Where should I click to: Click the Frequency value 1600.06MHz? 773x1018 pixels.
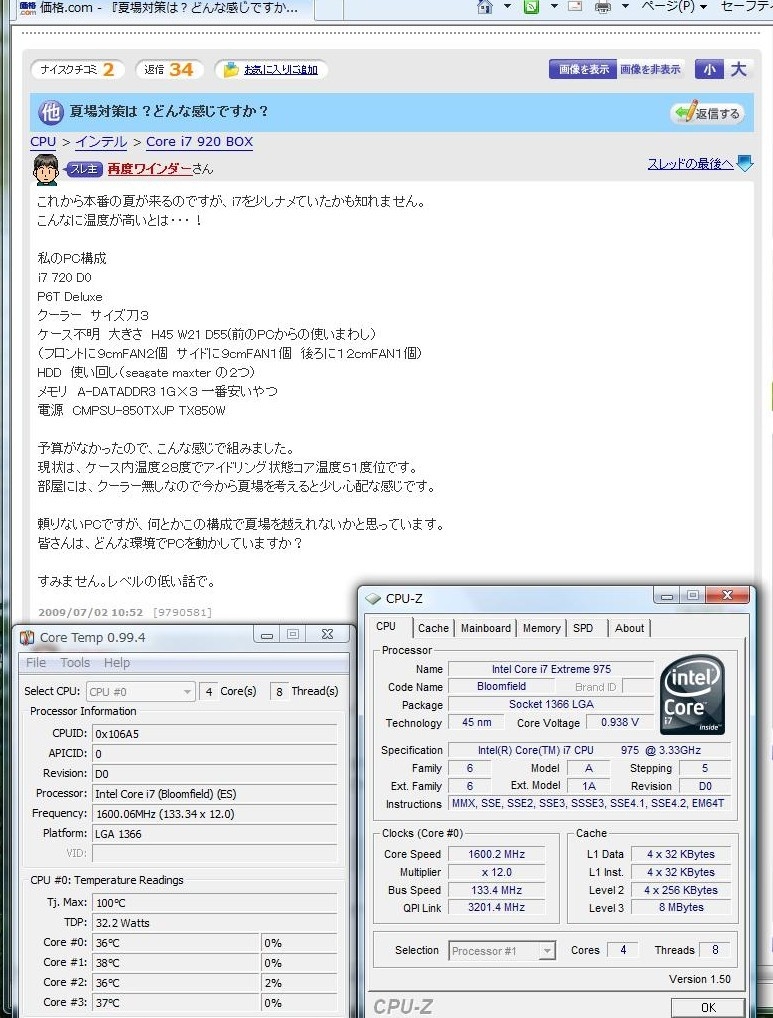(x=215, y=814)
